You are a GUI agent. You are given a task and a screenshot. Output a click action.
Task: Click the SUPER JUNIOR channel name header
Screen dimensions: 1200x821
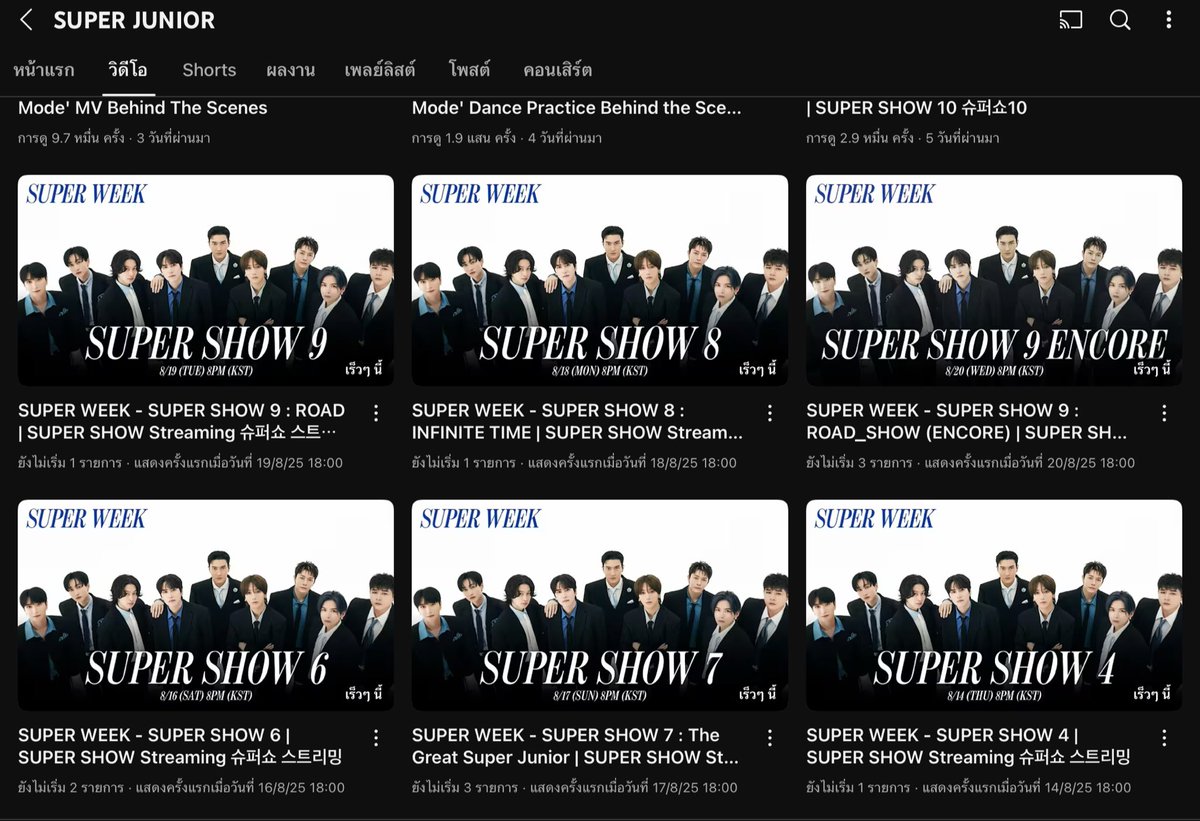coord(134,20)
